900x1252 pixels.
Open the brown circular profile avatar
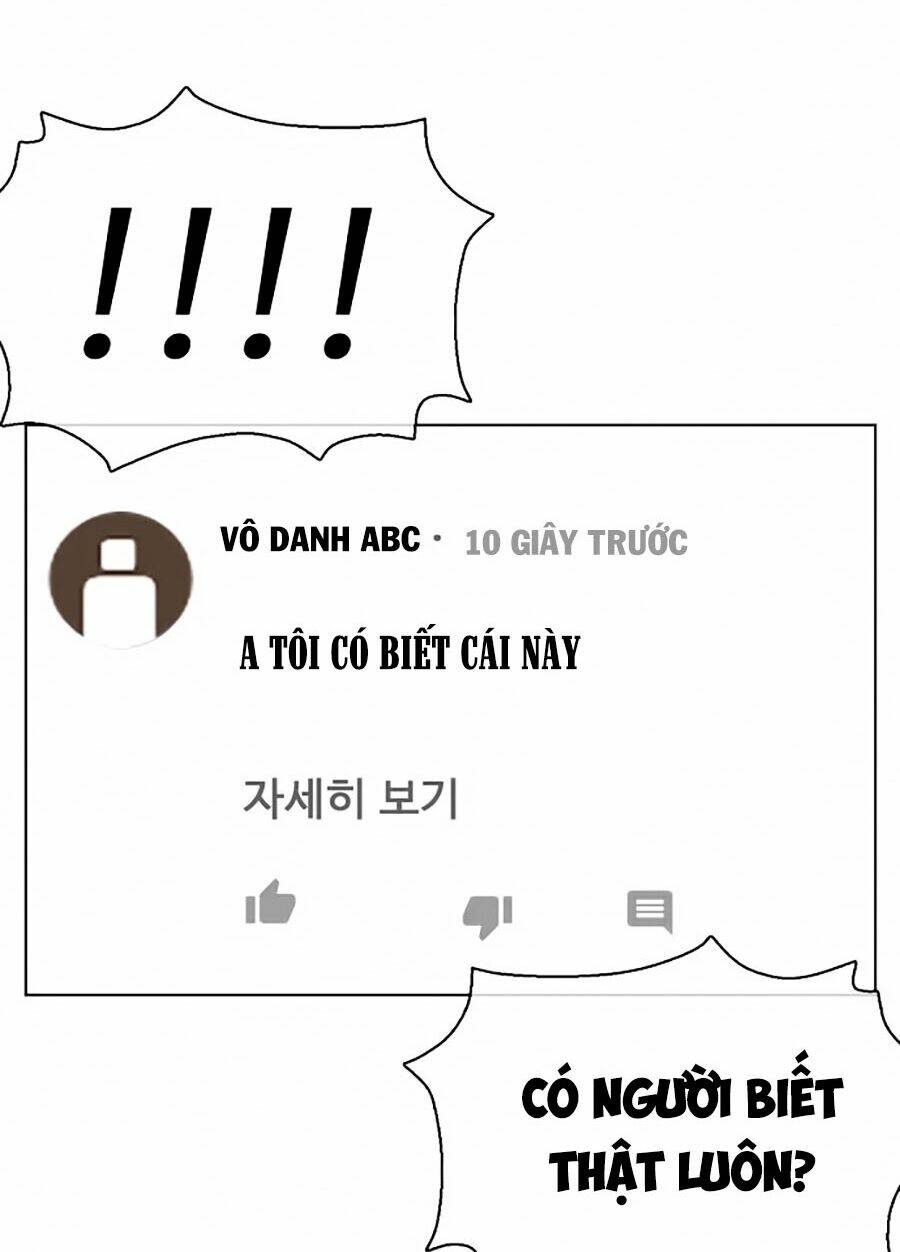pyautogui.click(x=120, y=579)
